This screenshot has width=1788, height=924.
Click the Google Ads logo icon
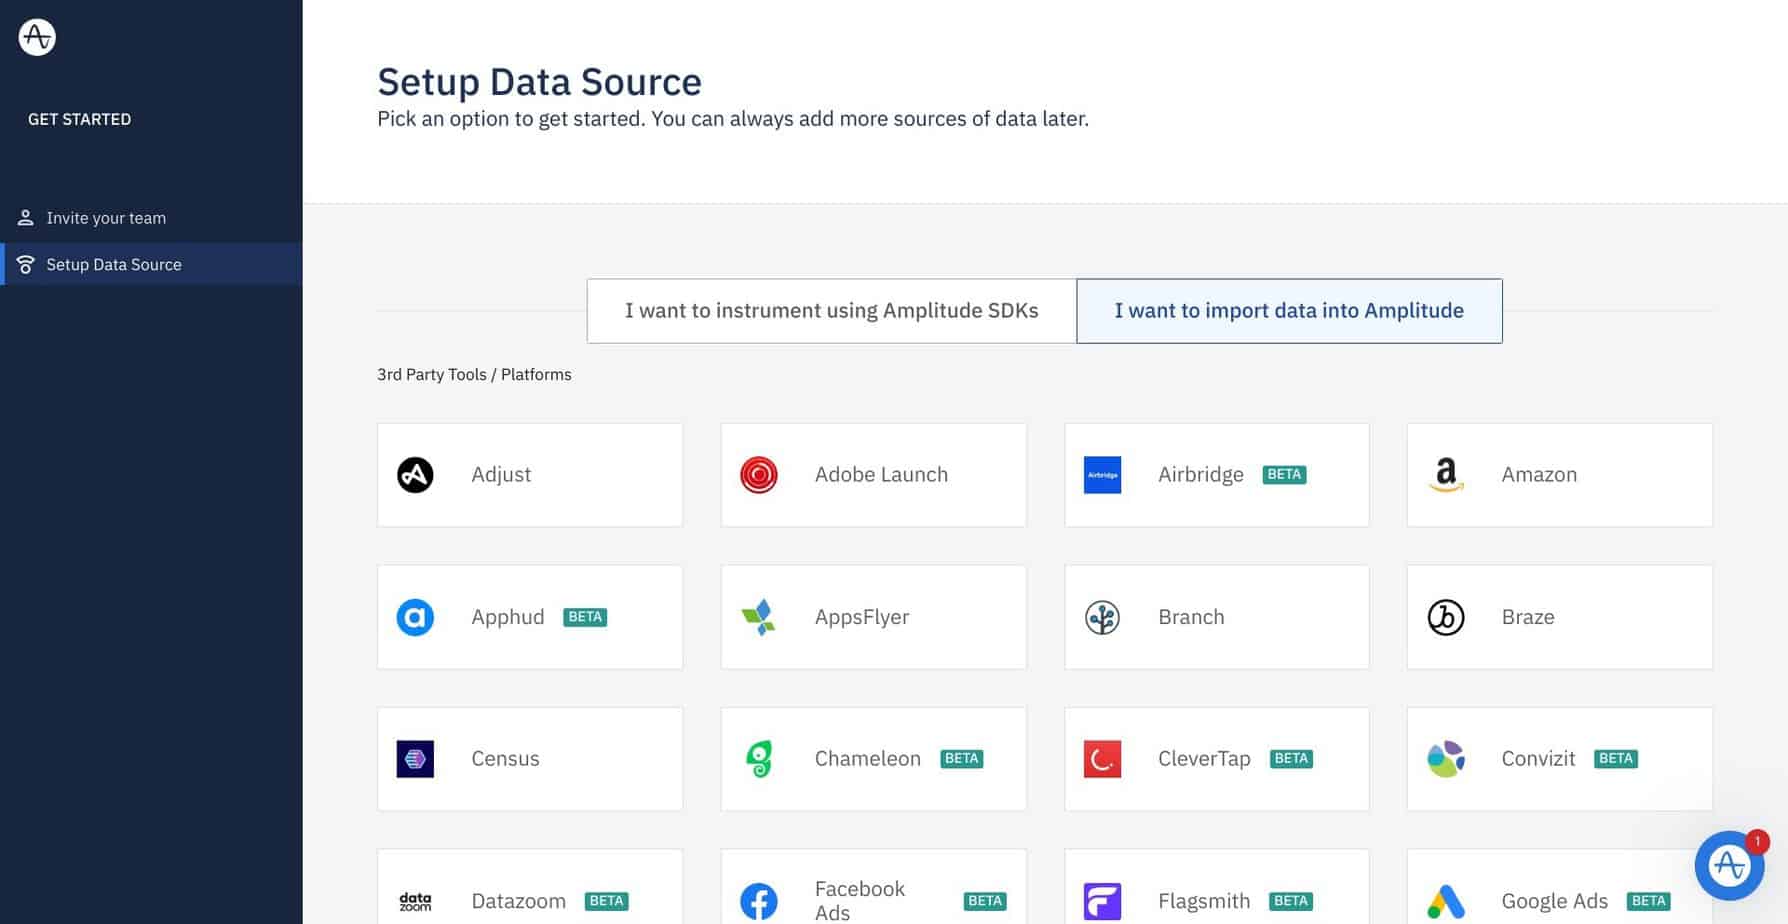(x=1446, y=901)
